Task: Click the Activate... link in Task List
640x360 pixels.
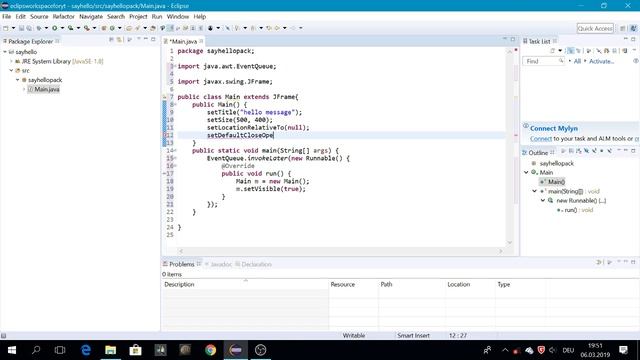Action: click(x=601, y=61)
